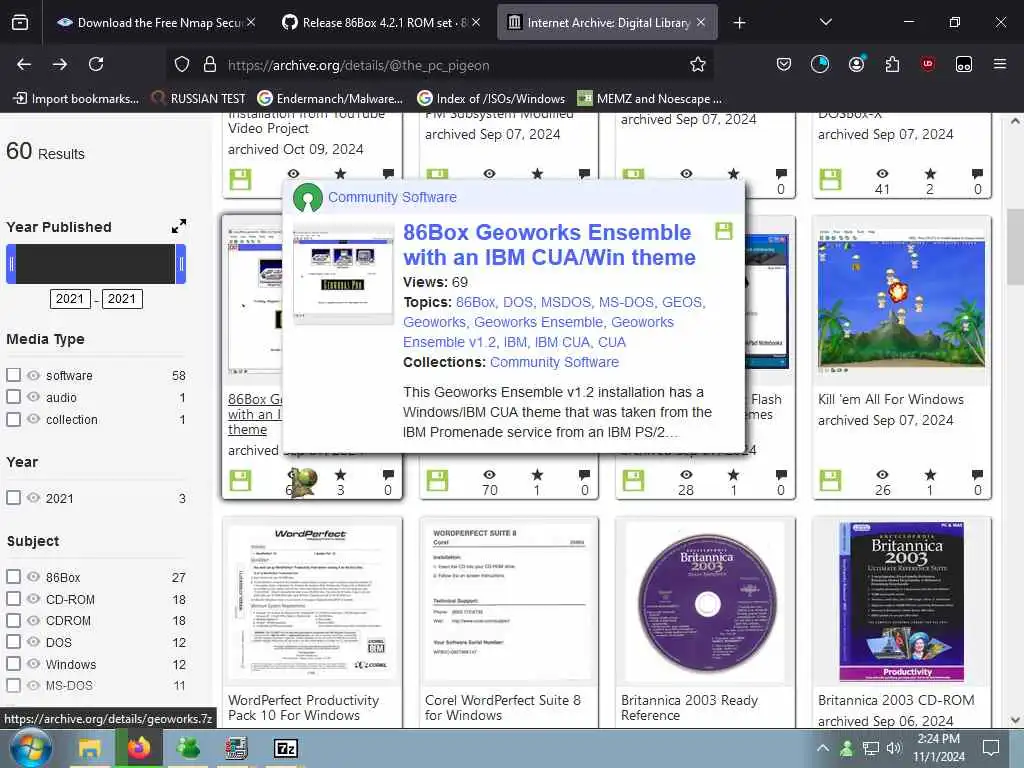Click the padlock site security icon
The image size is (1024, 768).
coord(210,64)
